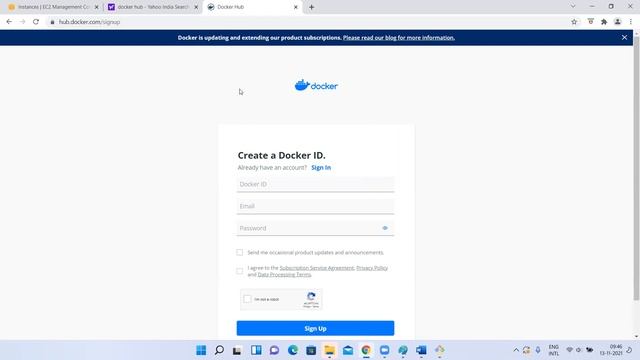Viewport: 640px width, 360px height.
Task: Reload the Docker Hub page
Action: (x=36, y=22)
